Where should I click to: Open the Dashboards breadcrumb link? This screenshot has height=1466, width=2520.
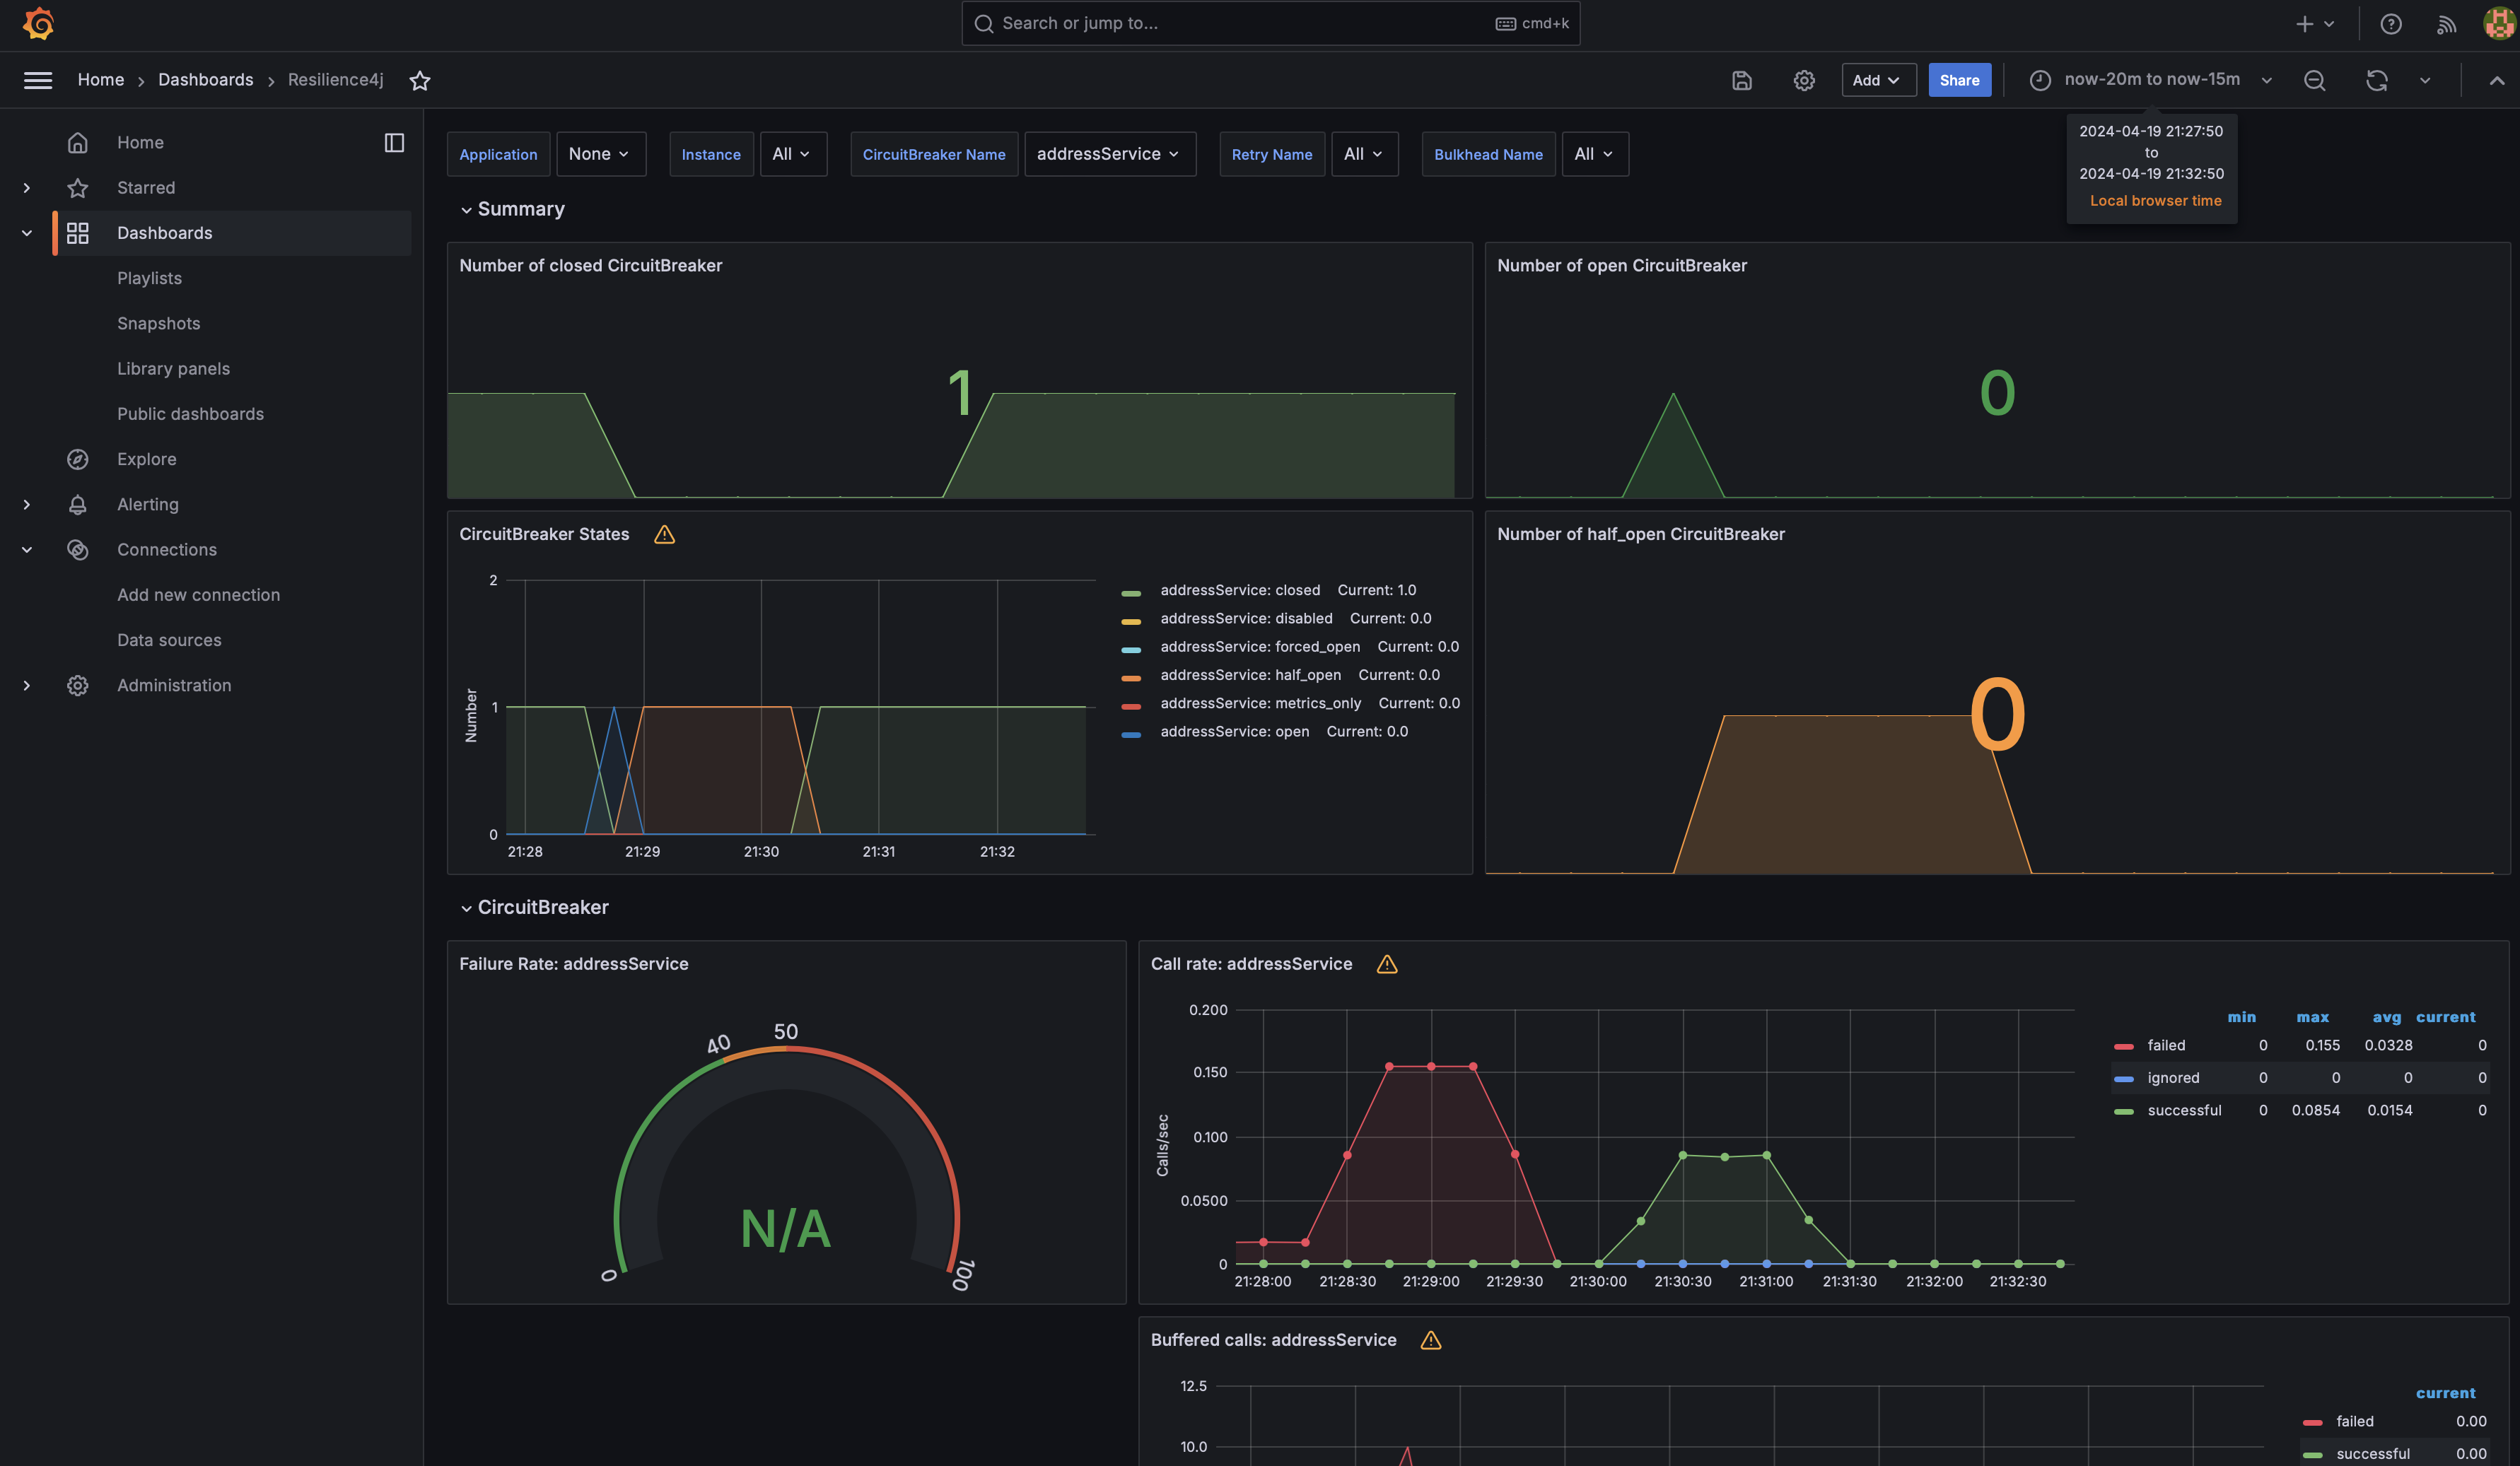pos(205,80)
